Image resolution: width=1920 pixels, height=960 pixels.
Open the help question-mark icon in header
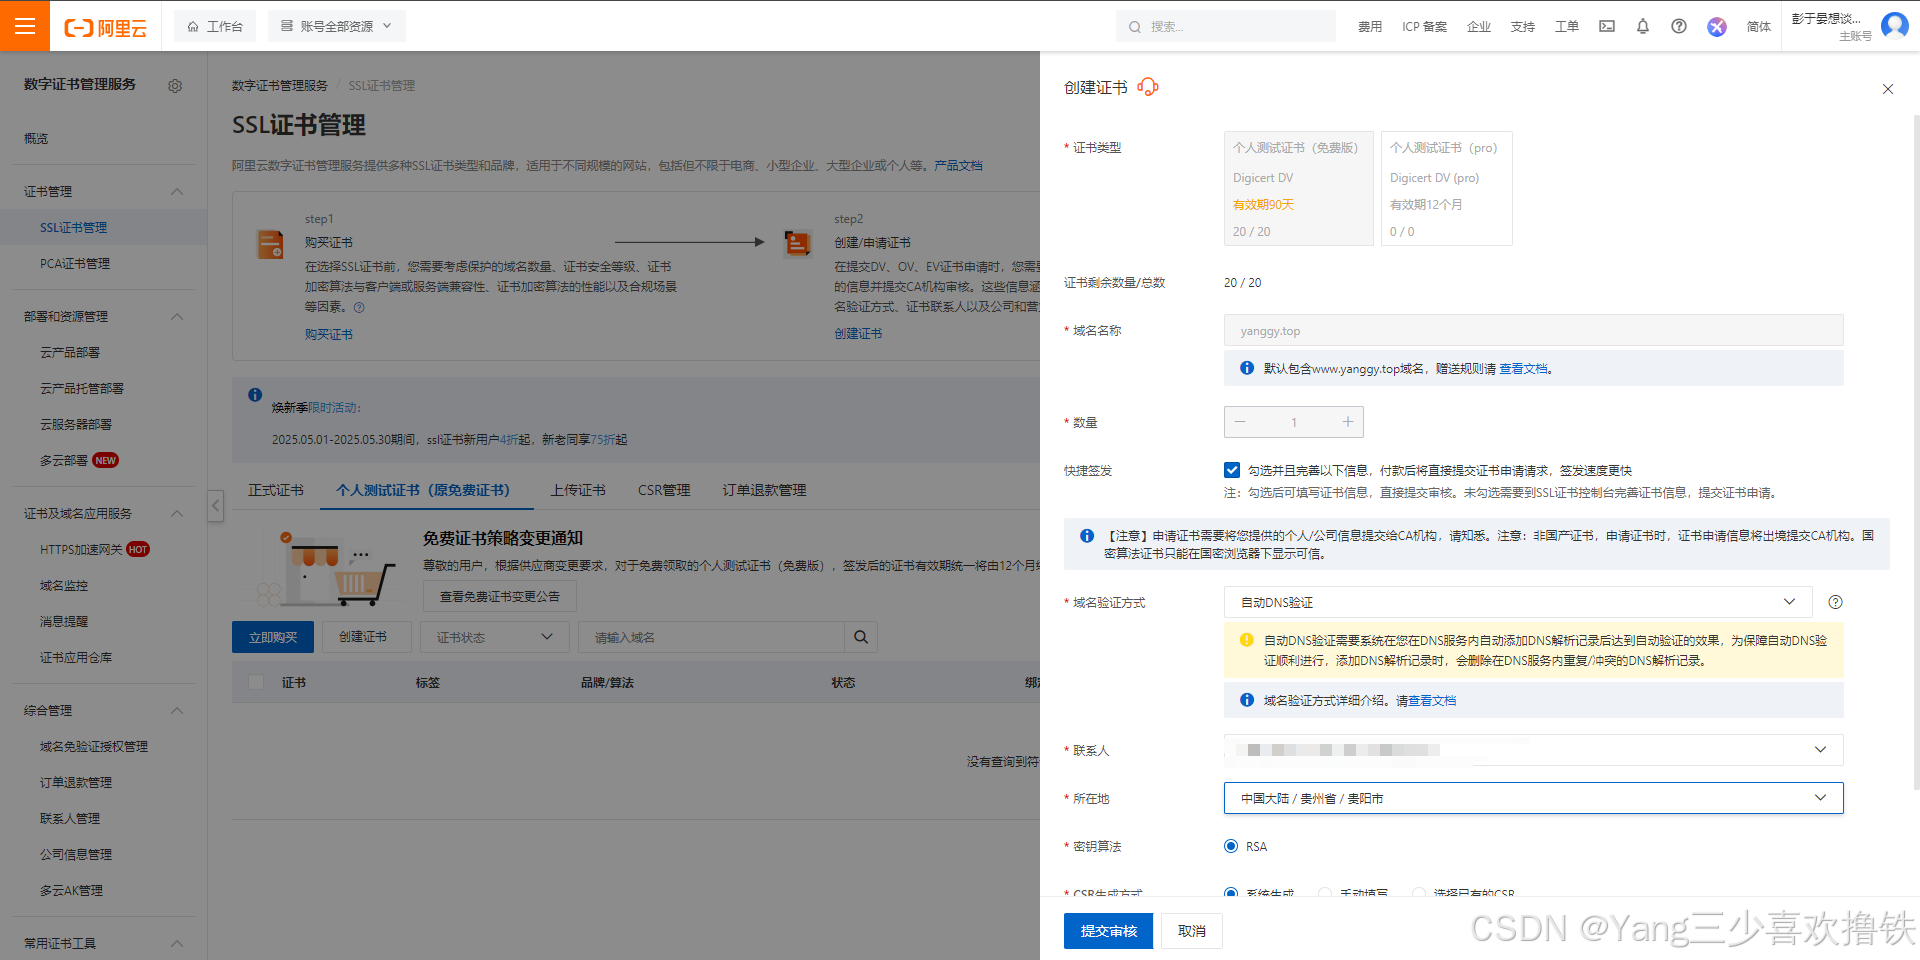click(x=1679, y=26)
